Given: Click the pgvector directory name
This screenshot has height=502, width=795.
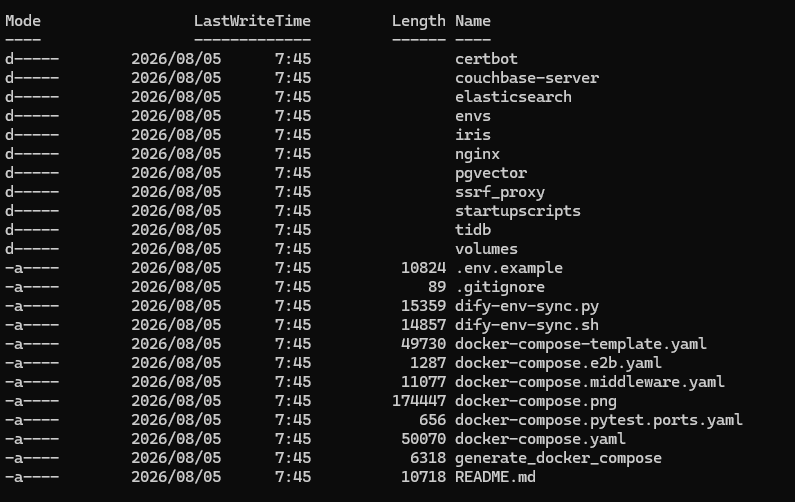Looking at the screenshot, I should 491,173.
